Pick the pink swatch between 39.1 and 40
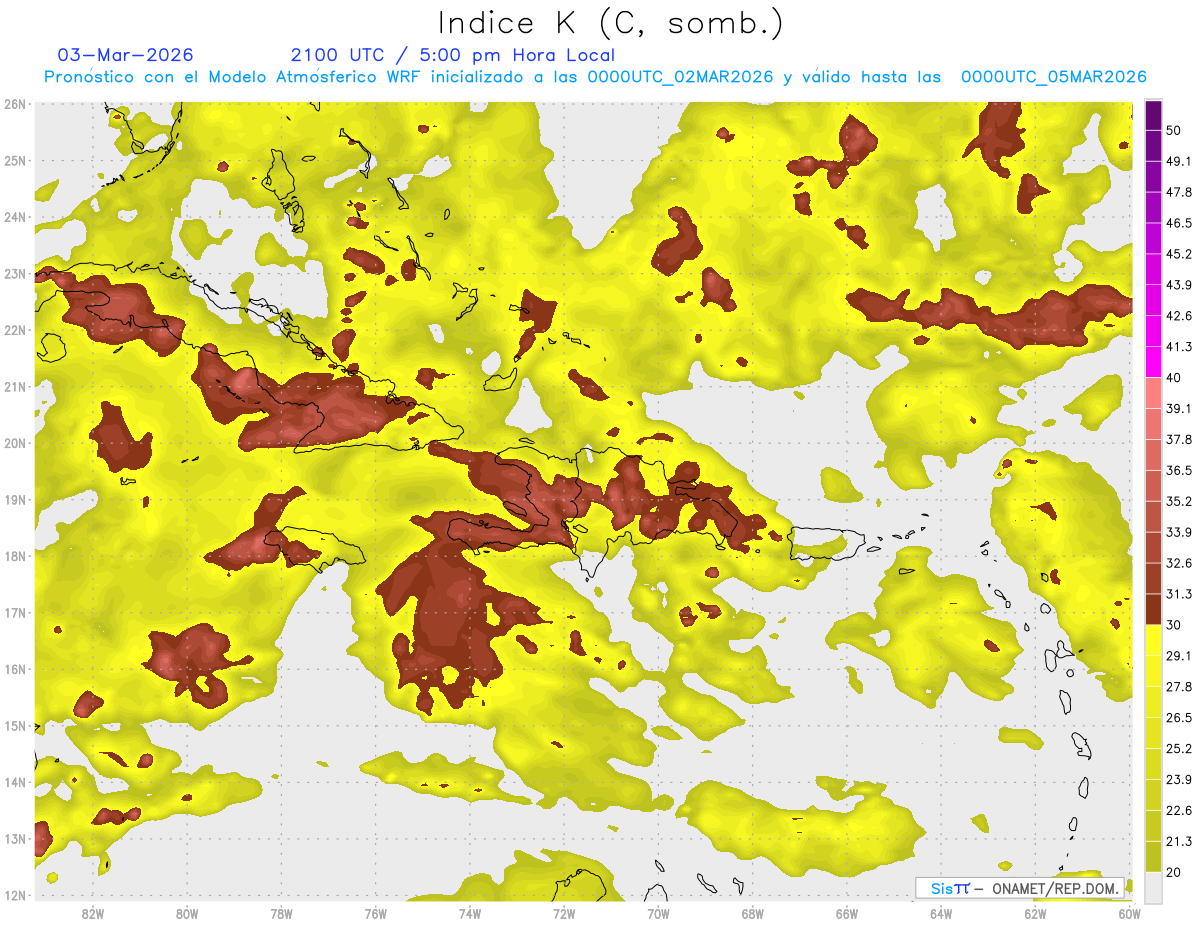Image resolution: width=1200 pixels, height=927 pixels. (1153, 393)
